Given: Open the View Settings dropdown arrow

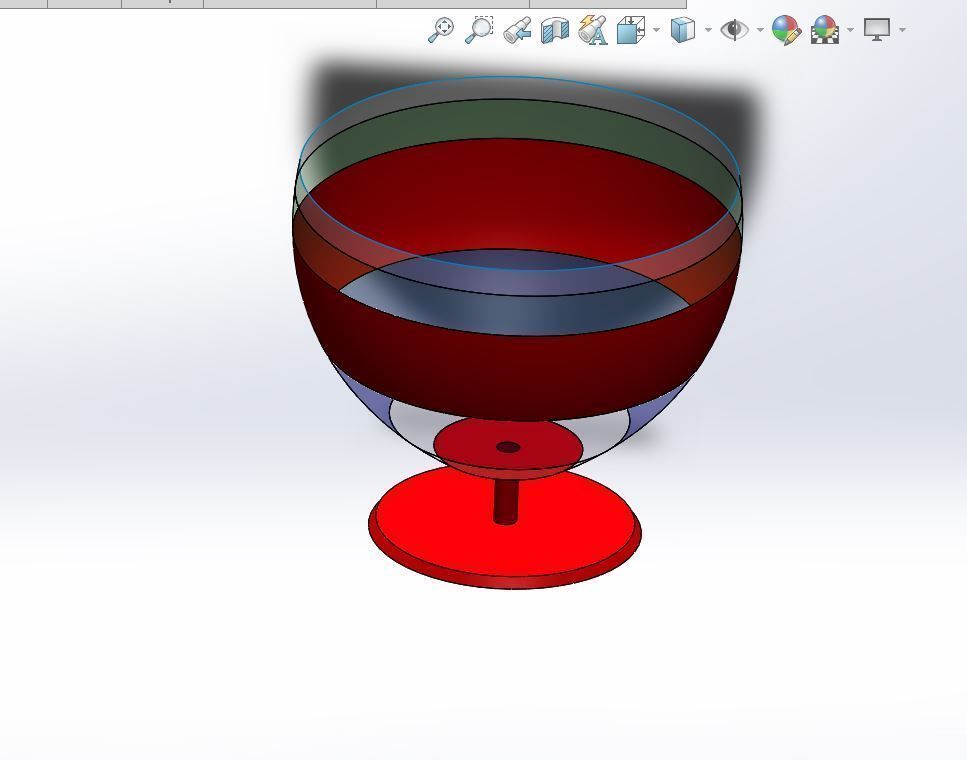Looking at the screenshot, I should point(903,30).
